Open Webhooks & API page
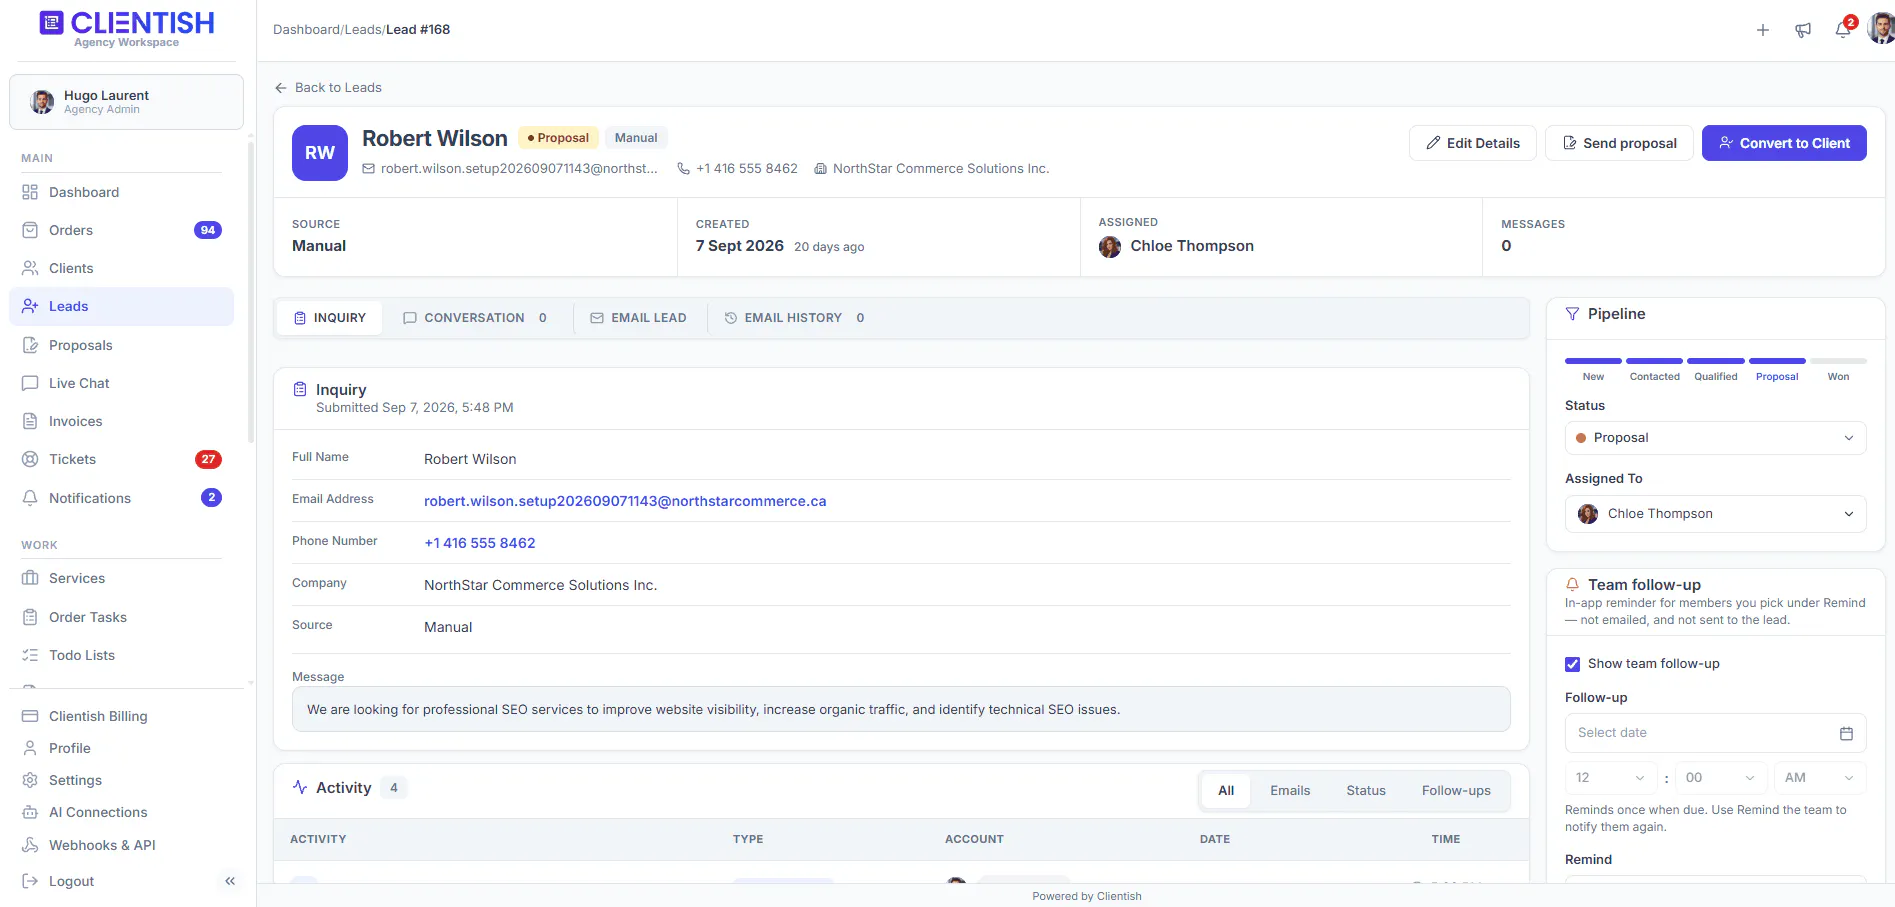 [x=121, y=845]
